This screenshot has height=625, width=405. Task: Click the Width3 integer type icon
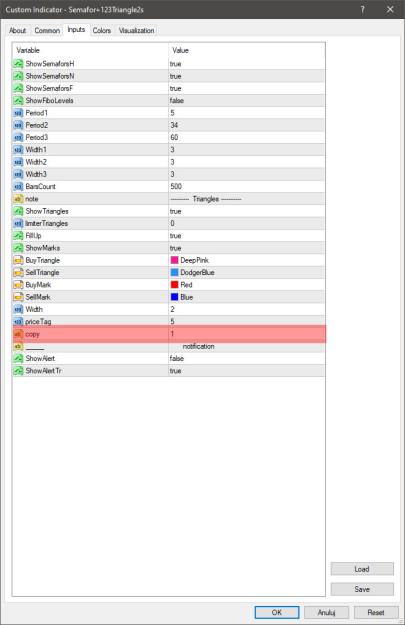tap(18, 174)
